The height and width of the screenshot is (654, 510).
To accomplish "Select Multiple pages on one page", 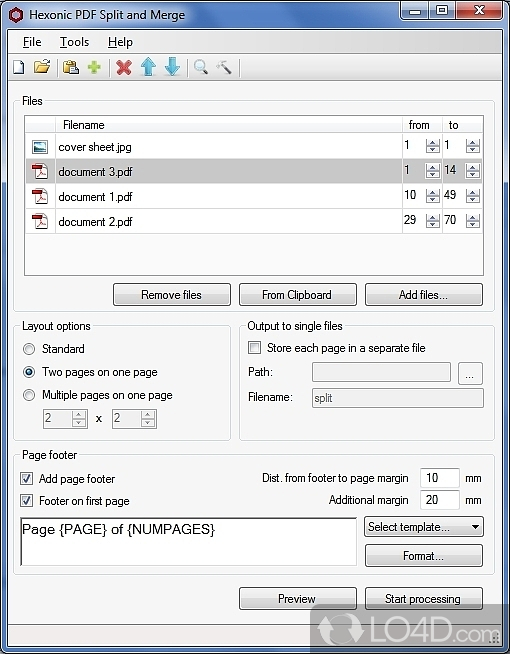I will [29, 395].
